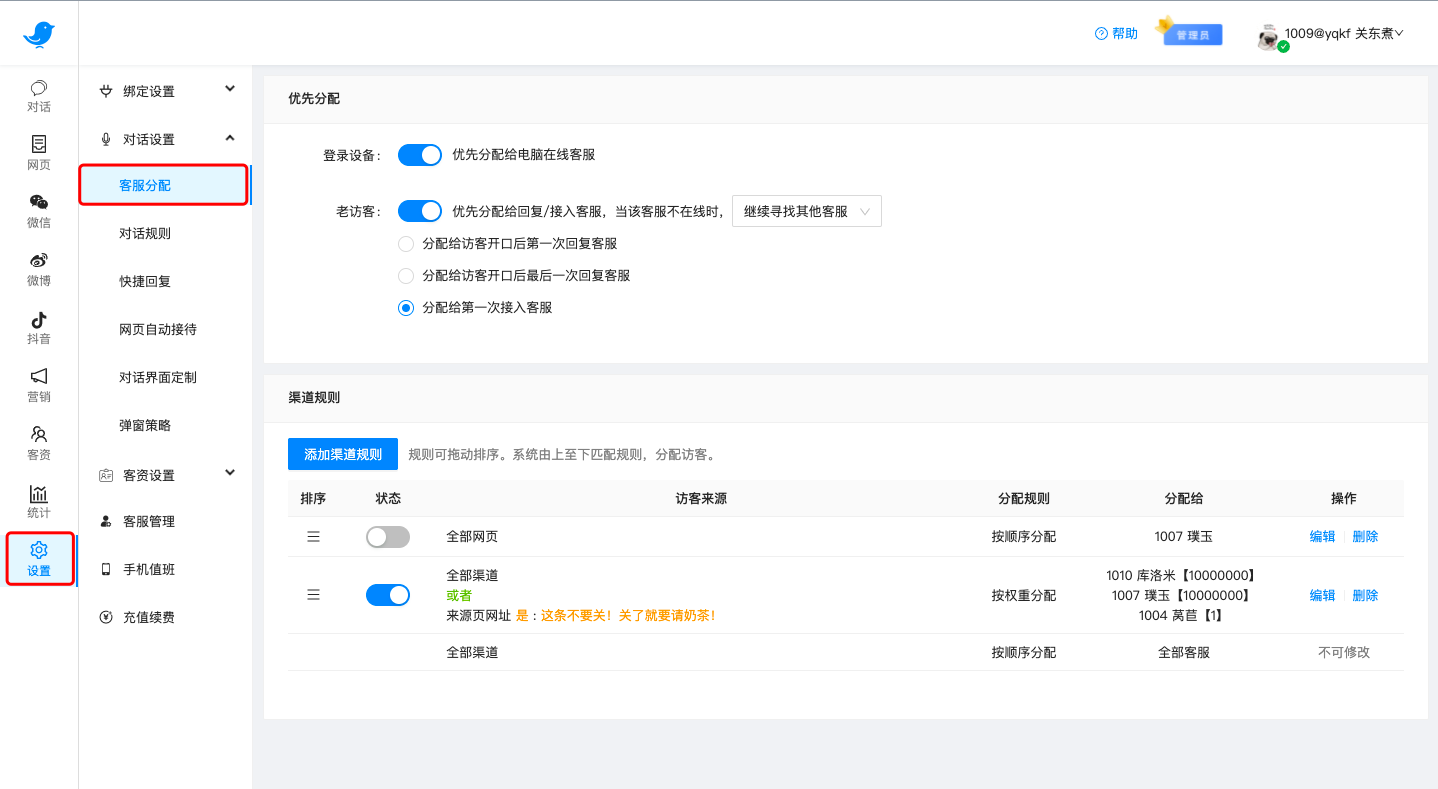
Task: Open the 对话 conversation panel icon
Action: [x=38, y=95]
